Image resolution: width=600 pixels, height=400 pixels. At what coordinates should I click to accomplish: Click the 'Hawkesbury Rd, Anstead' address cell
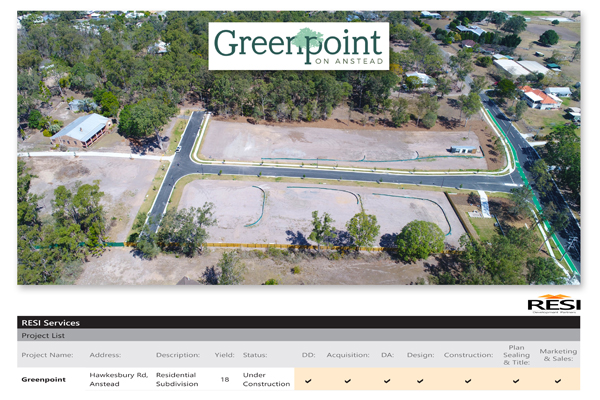point(119,379)
